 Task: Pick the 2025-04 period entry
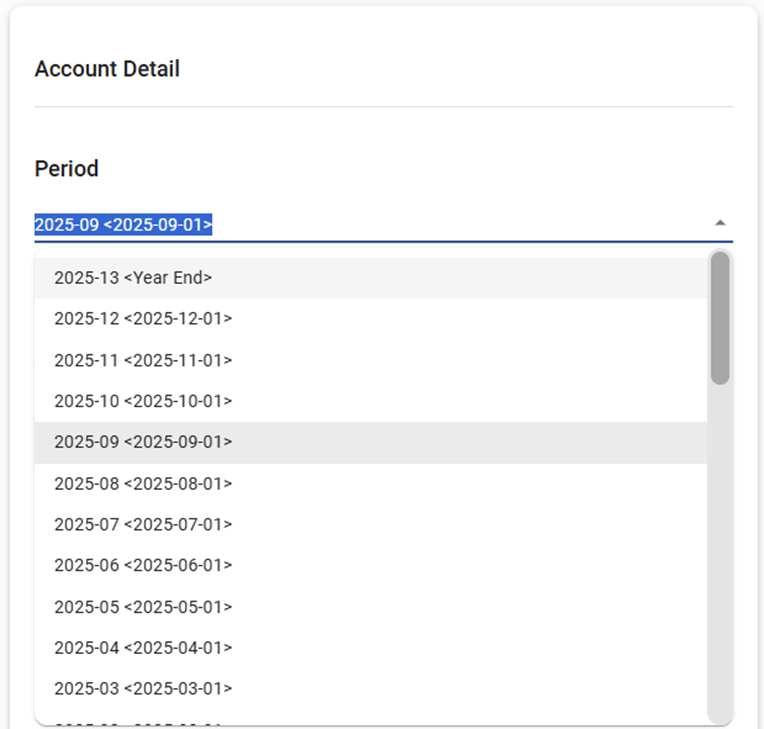(x=143, y=648)
